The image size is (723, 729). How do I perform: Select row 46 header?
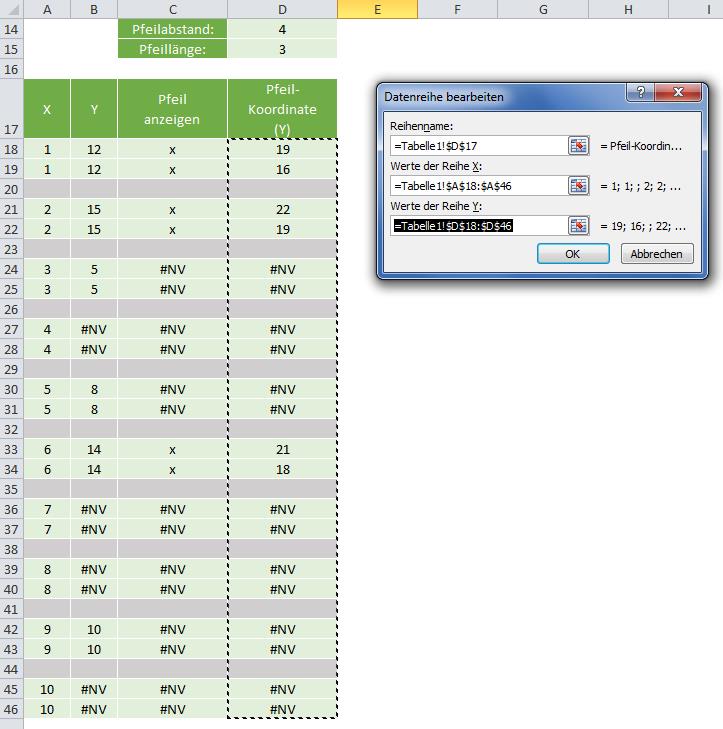[x=11, y=709]
